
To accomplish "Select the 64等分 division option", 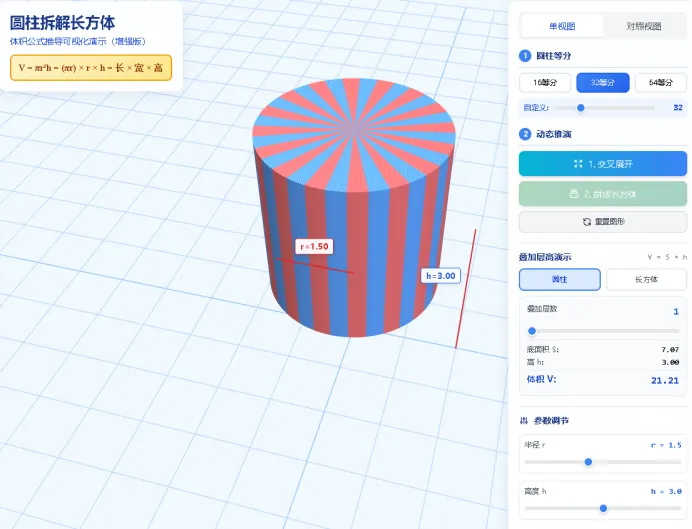I will (661, 83).
